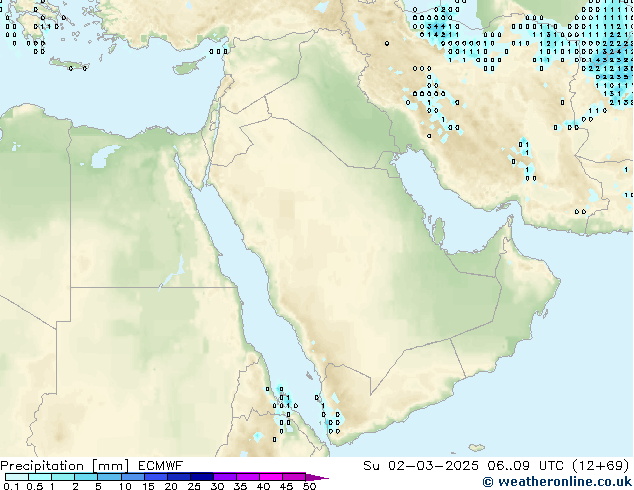Image resolution: width=634 pixels, height=490 pixels.
Task: Click the '06..09 UTC' time text
Action: pyautogui.click(x=525, y=466)
